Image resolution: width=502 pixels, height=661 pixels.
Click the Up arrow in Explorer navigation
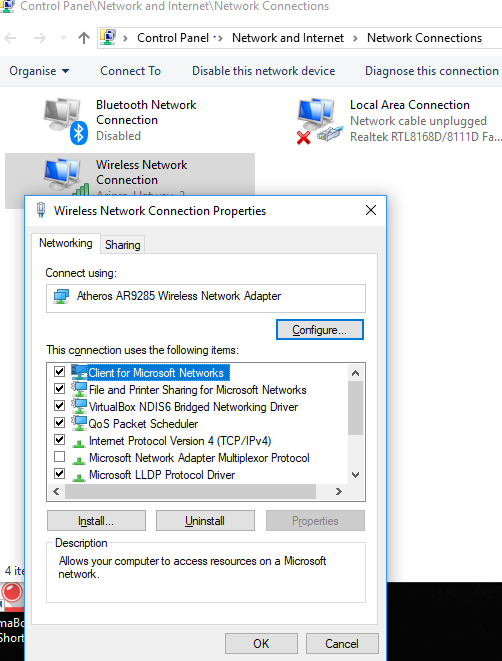click(84, 38)
